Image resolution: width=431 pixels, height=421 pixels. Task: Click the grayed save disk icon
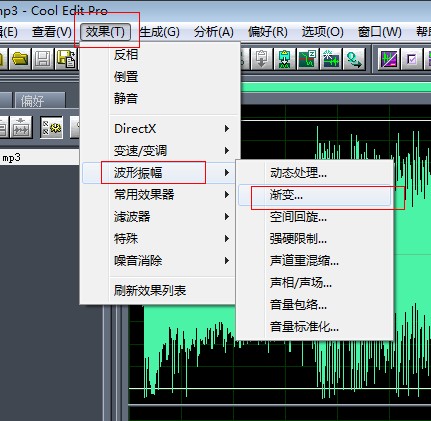(43, 59)
